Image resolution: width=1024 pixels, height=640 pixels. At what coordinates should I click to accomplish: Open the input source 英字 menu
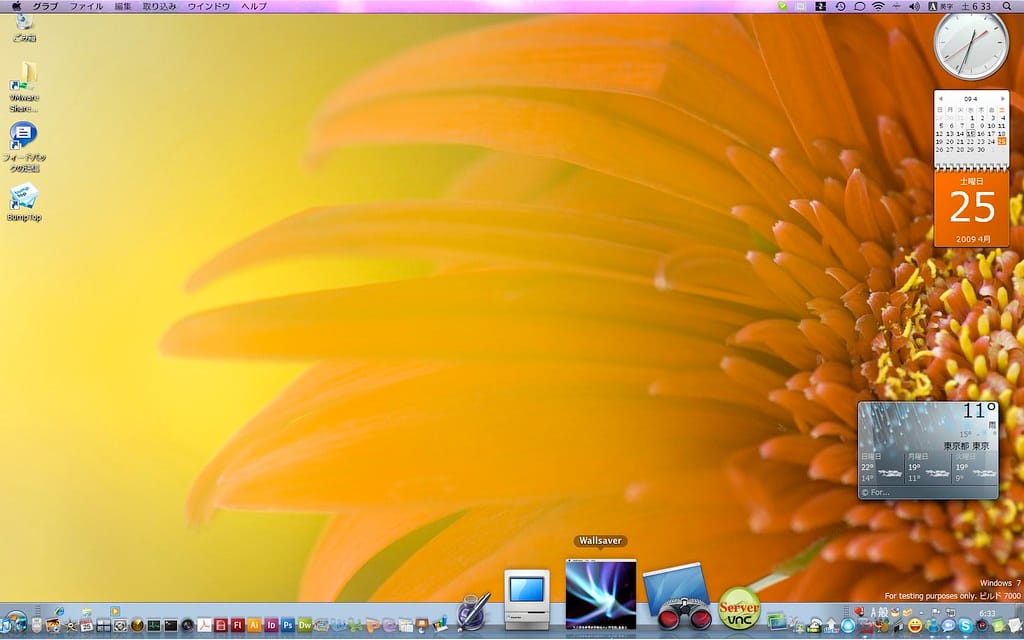pos(941,6)
